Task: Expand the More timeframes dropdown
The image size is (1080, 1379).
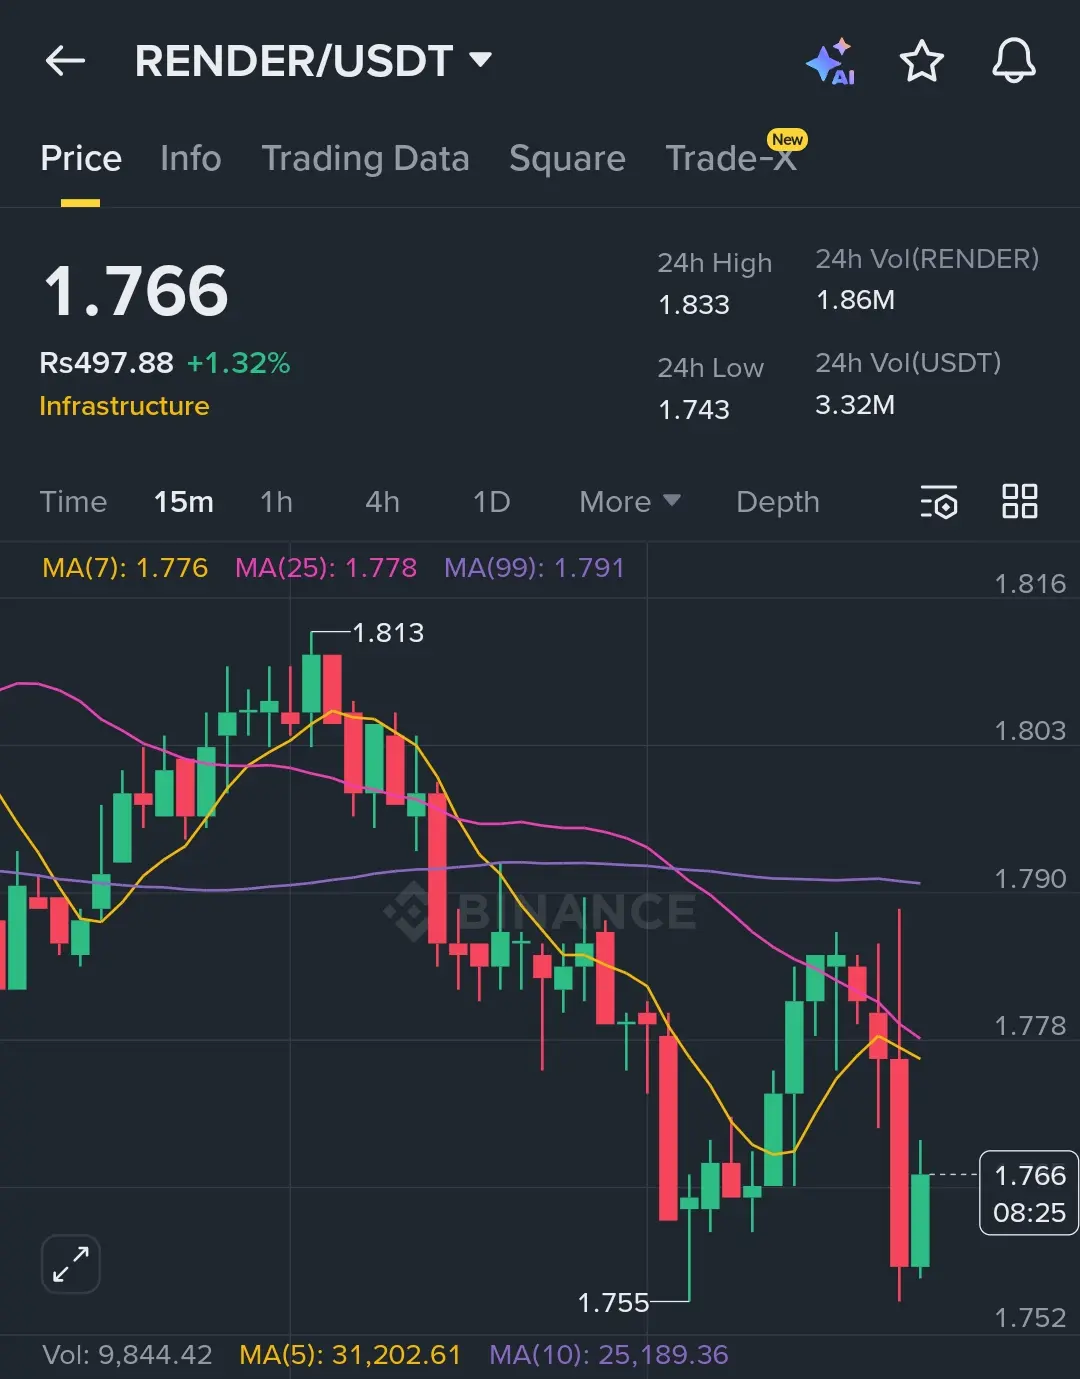Action: 630,502
